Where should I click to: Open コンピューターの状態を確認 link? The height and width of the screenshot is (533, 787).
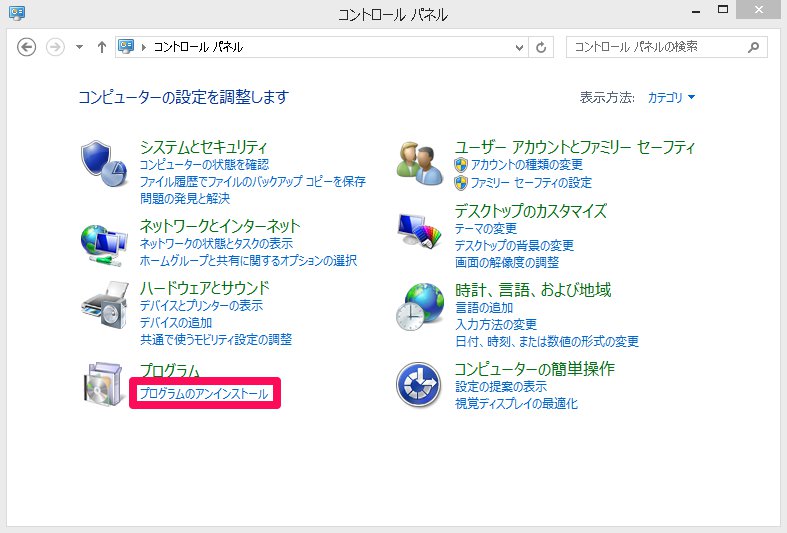coord(204,165)
